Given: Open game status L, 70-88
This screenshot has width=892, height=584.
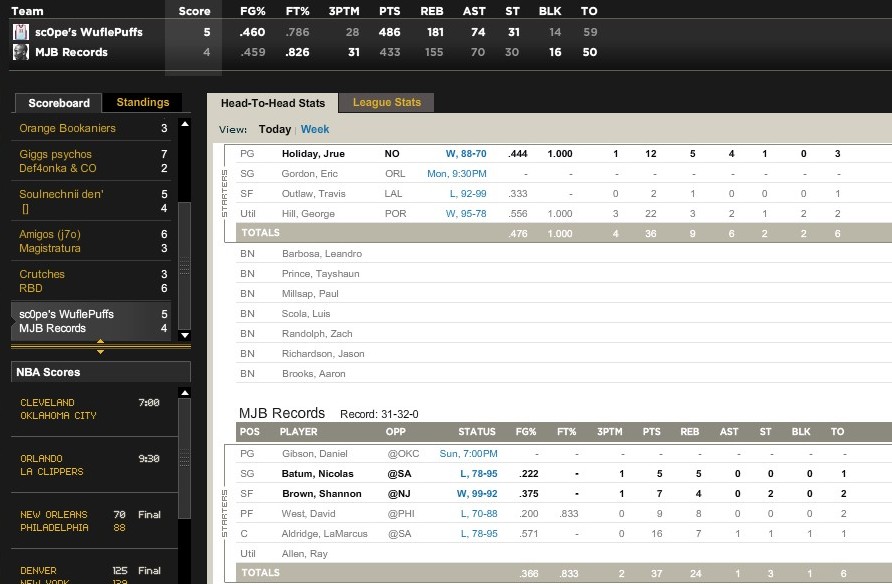Looking at the screenshot, I should pos(479,513).
